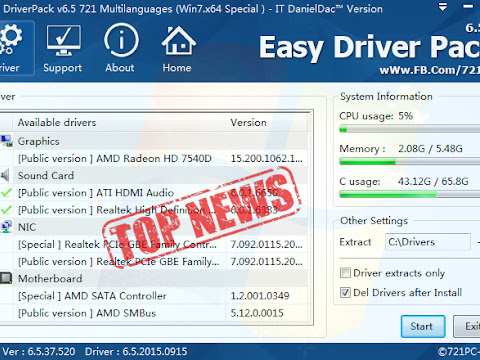Click the NIC network icon
Image resolution: width=480 pixels, height=360 pixels.
[x=6, y=227]
